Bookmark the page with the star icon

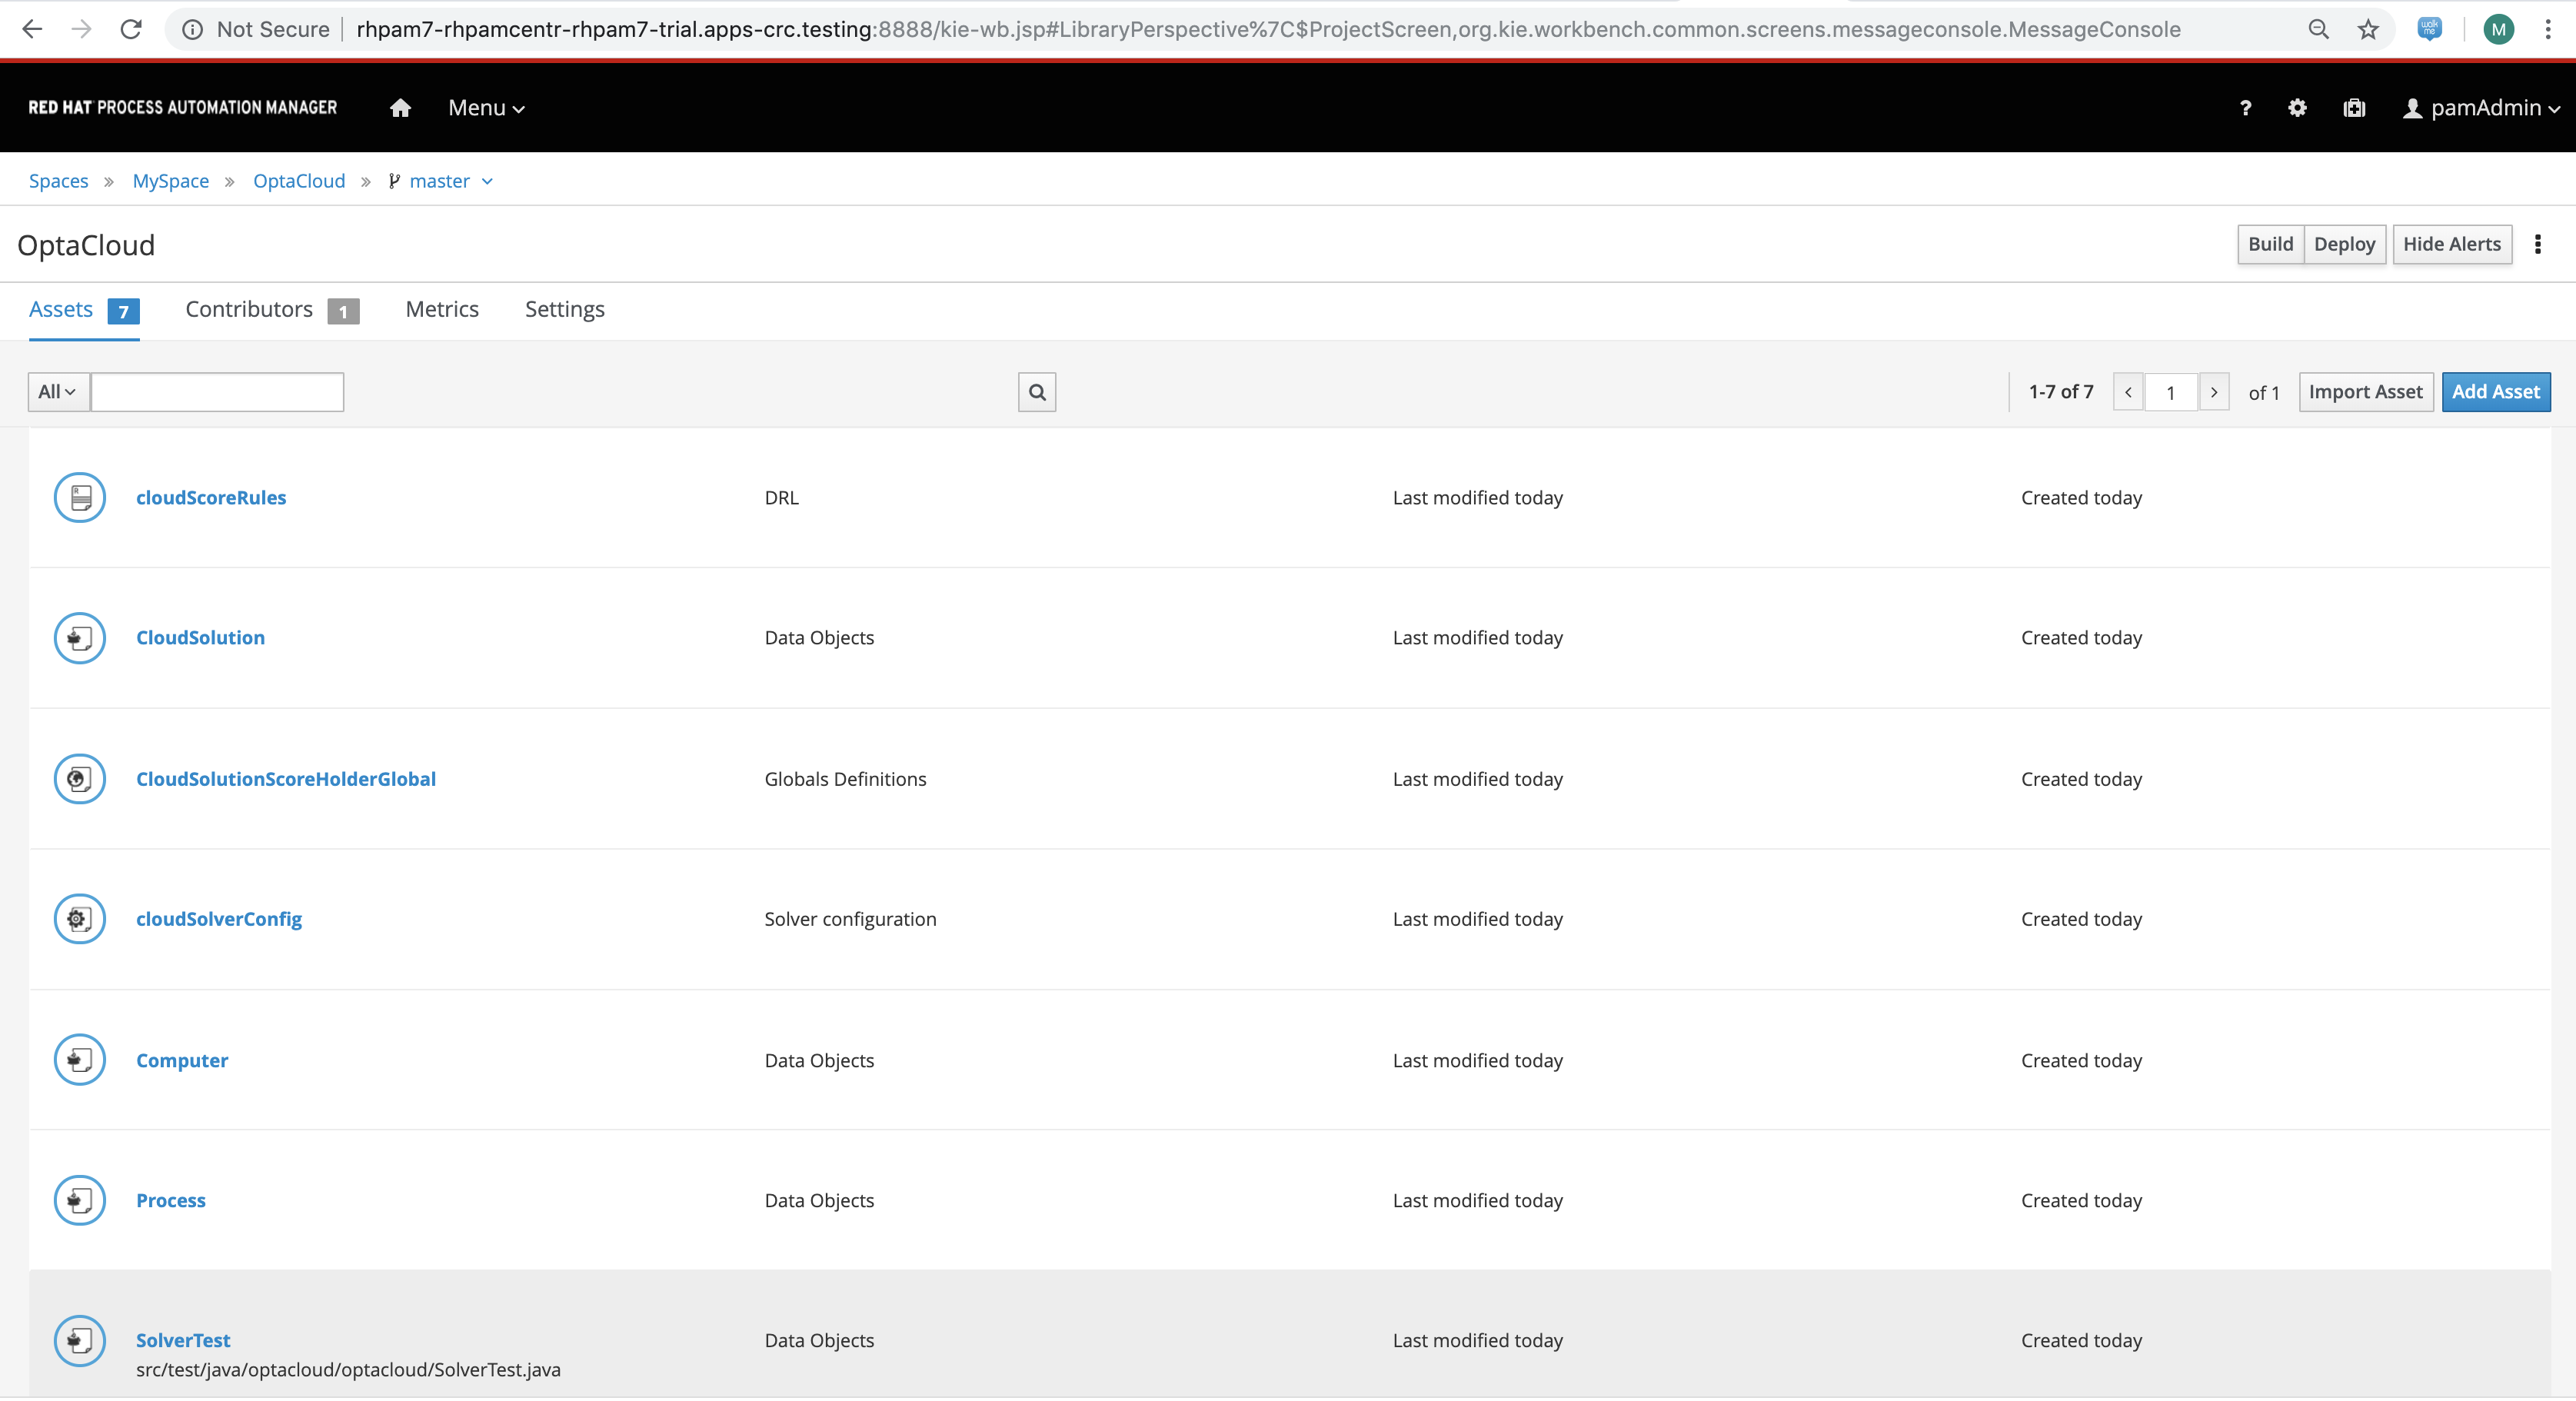[x=2368, y=29]
